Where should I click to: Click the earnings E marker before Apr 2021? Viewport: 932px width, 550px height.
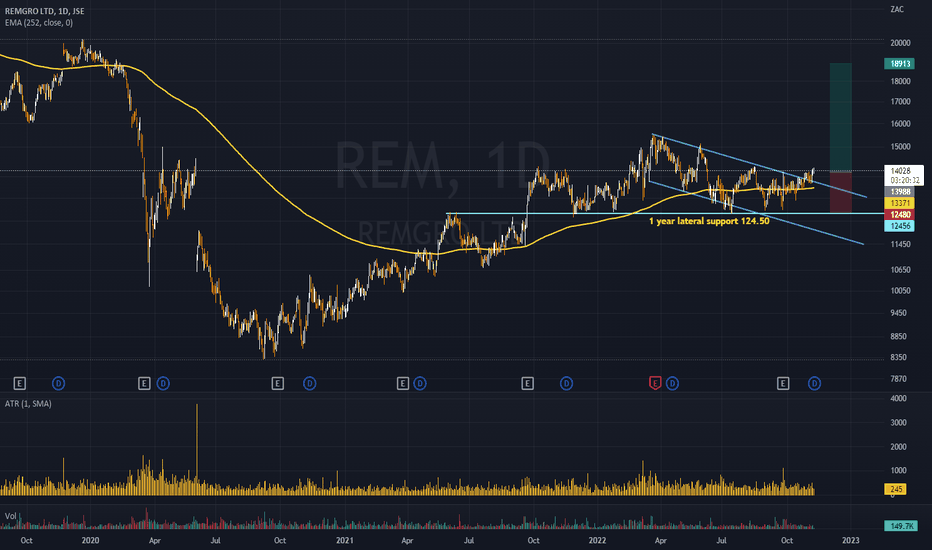[402, 384]
